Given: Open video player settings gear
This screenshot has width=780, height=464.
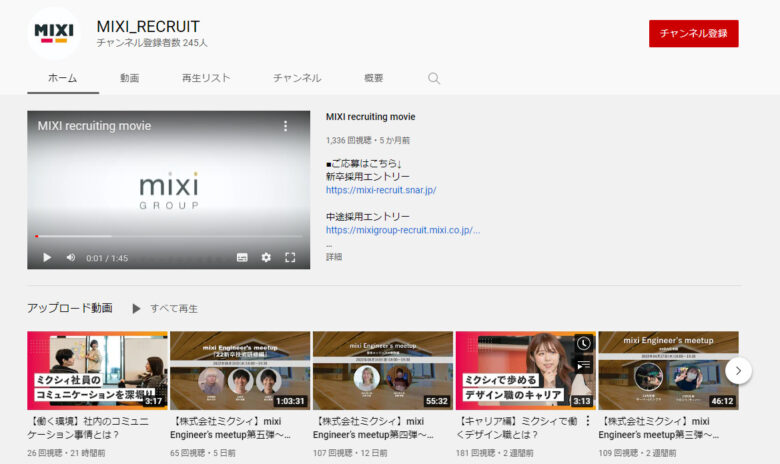Looking at the screenshot, I should (x=266, y=258).
